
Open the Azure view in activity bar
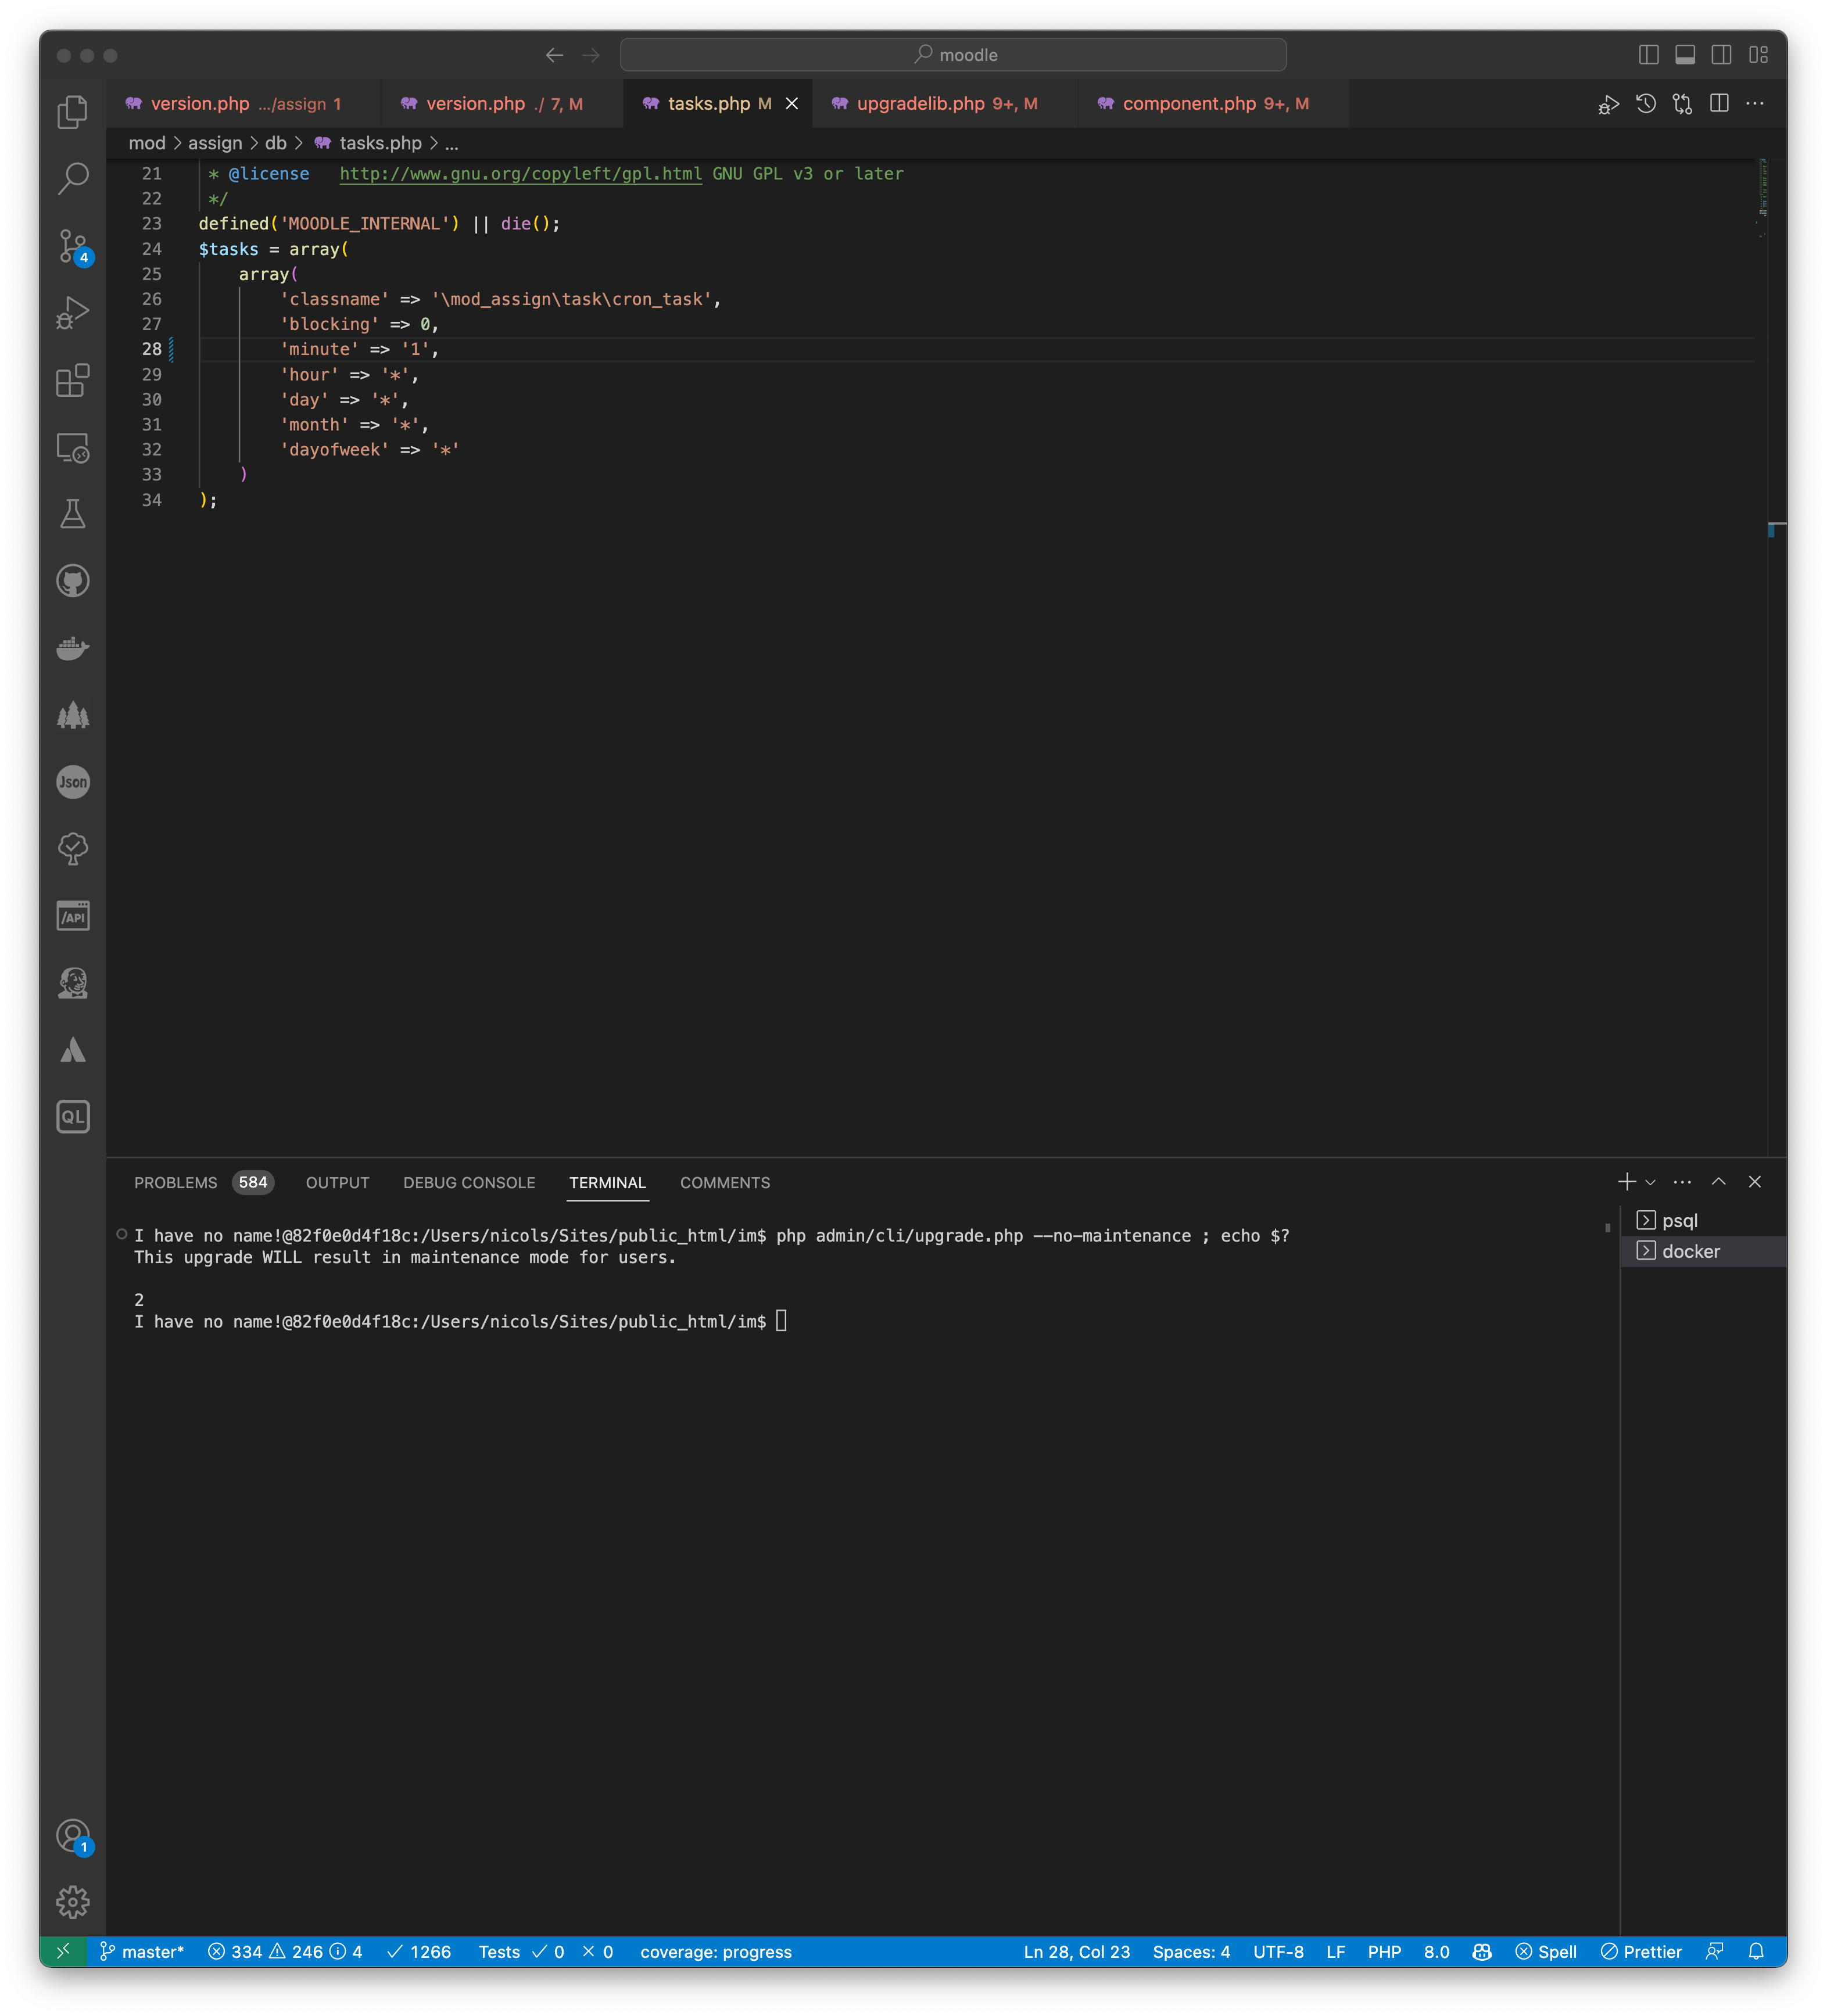click(73, 1049)
